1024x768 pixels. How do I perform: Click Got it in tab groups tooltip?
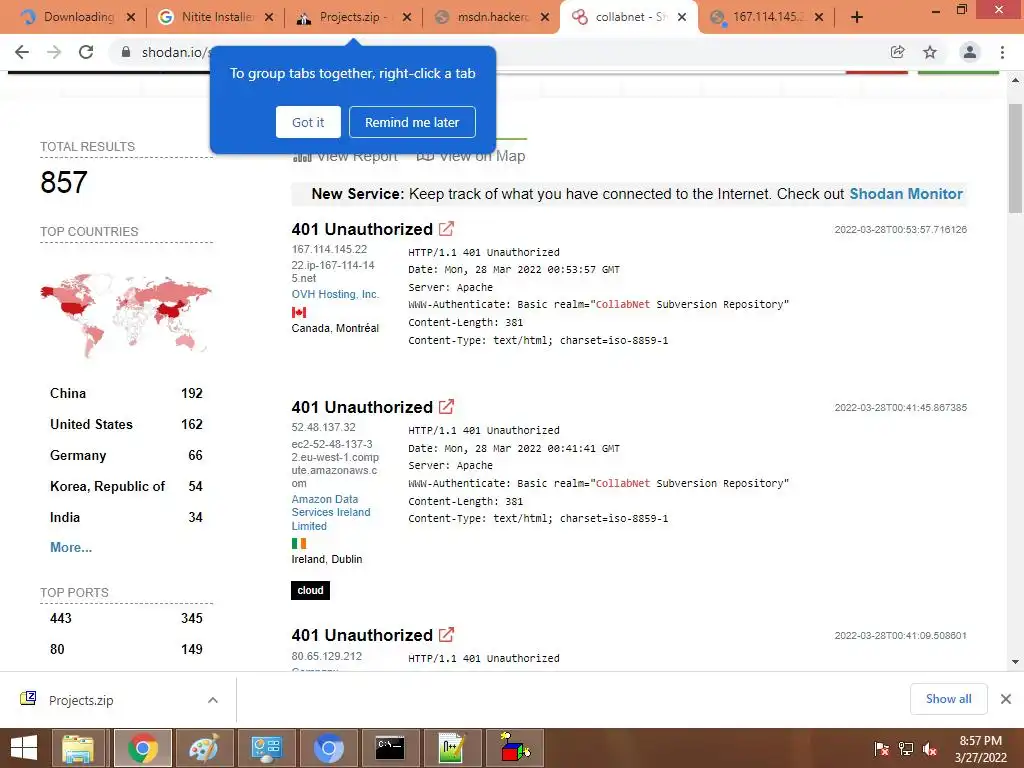point(308,122)
